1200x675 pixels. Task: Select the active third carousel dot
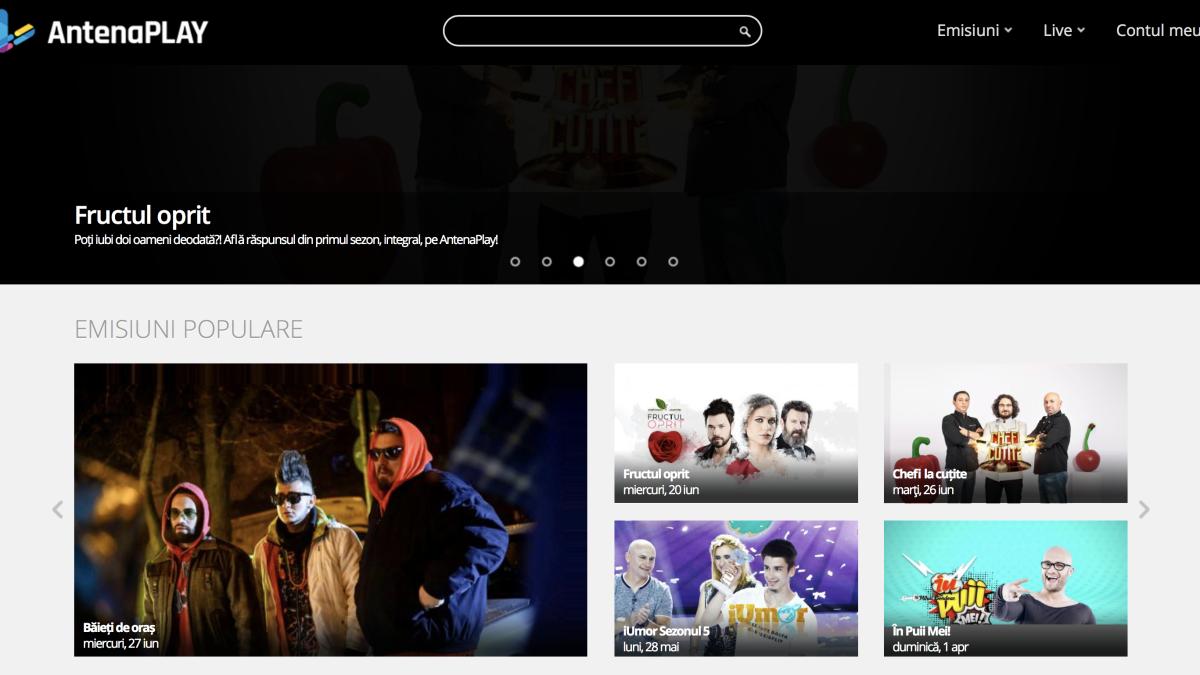[578, 262]
